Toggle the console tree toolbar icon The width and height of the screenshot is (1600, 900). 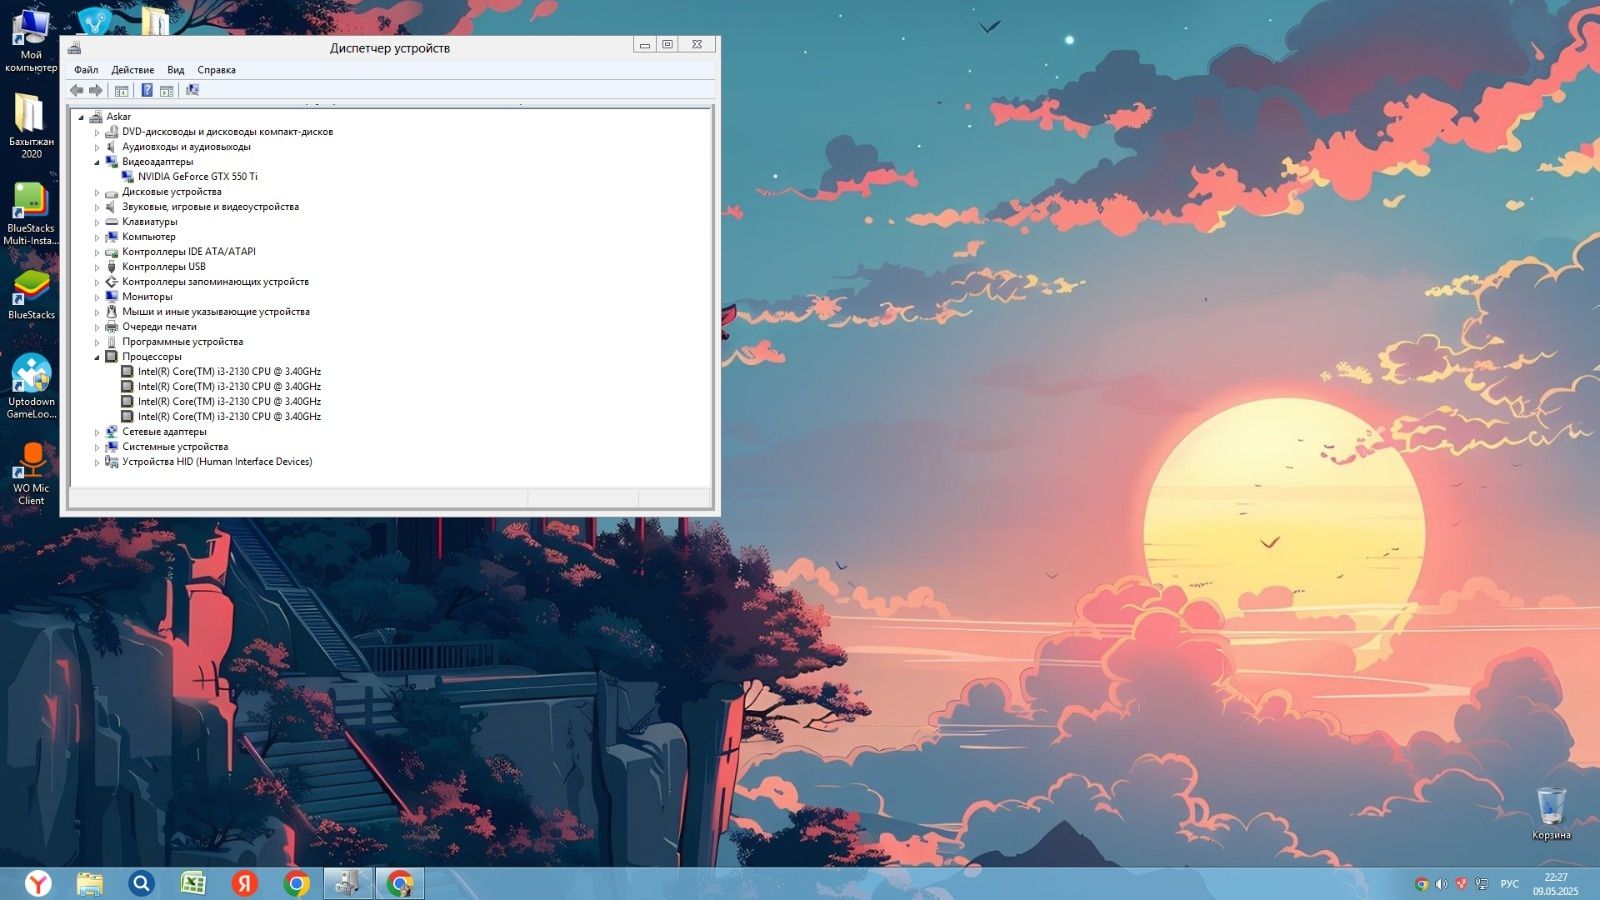[122, 90]
